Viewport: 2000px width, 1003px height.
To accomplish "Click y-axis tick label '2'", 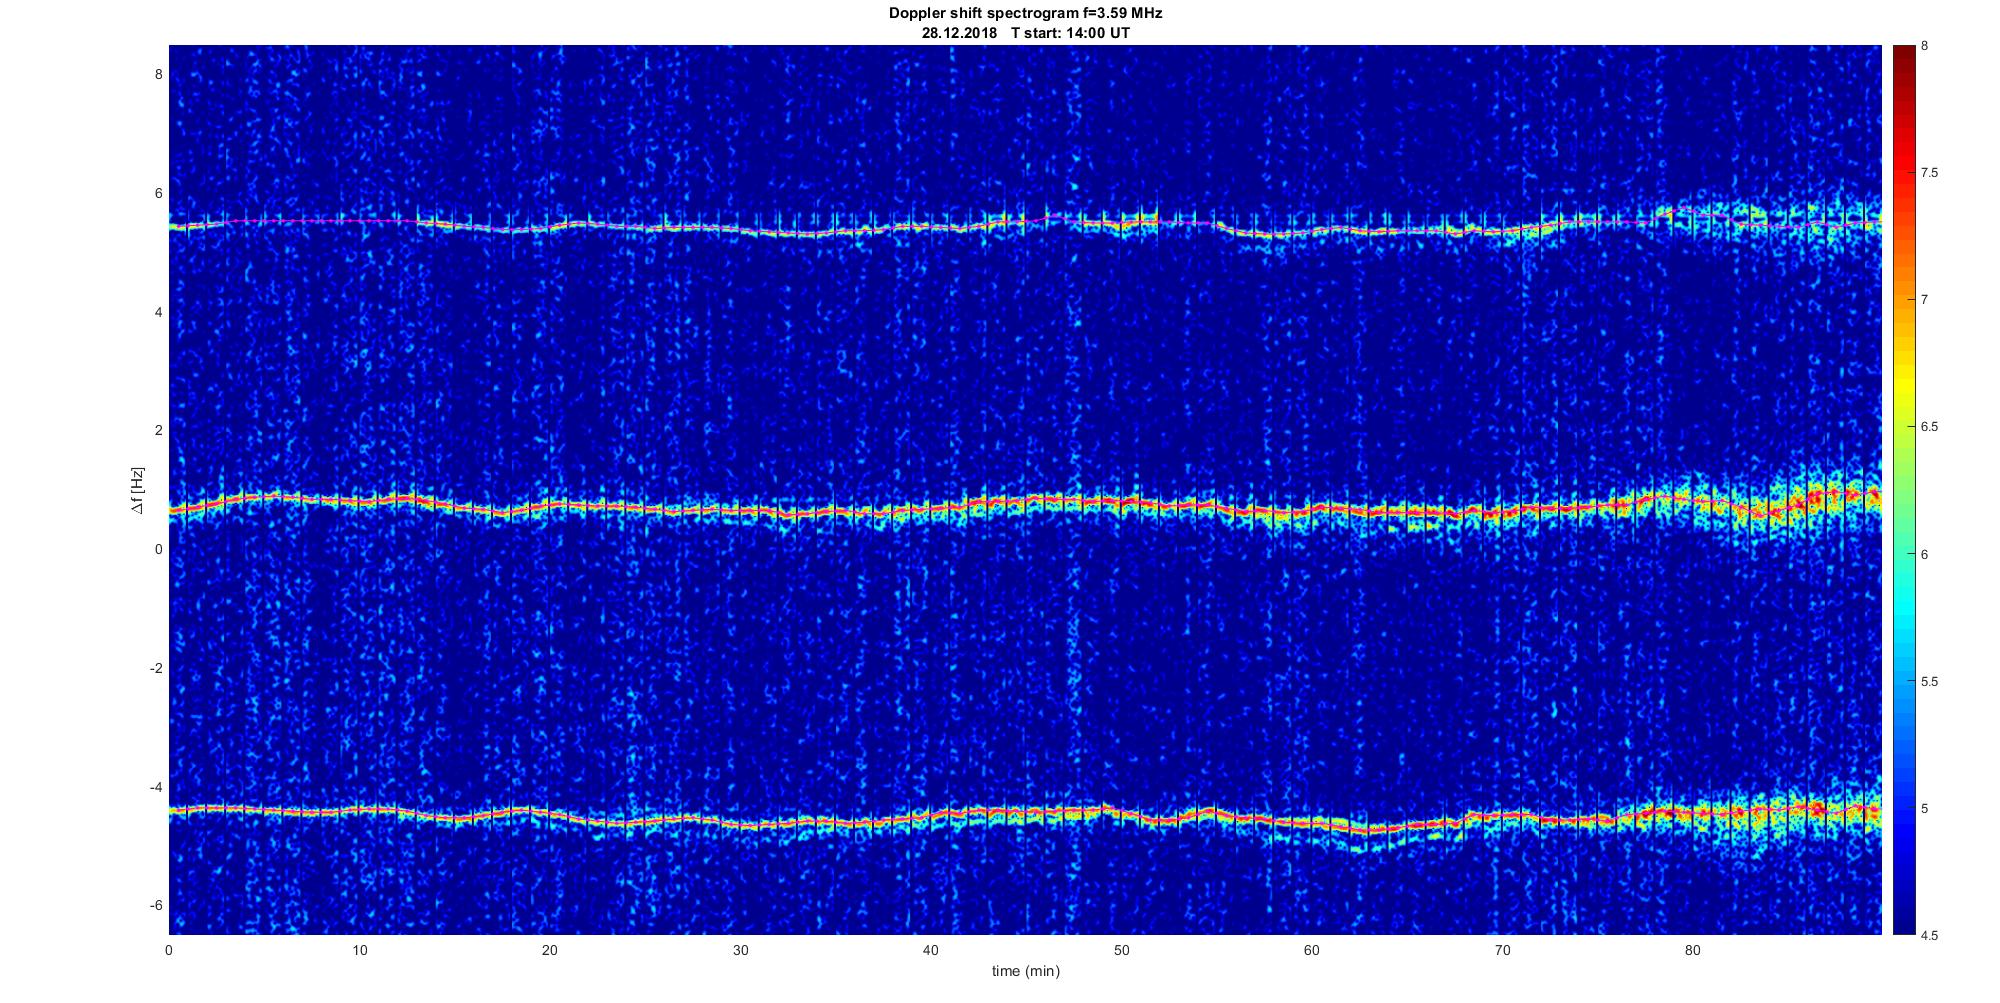I will point(158,430).
